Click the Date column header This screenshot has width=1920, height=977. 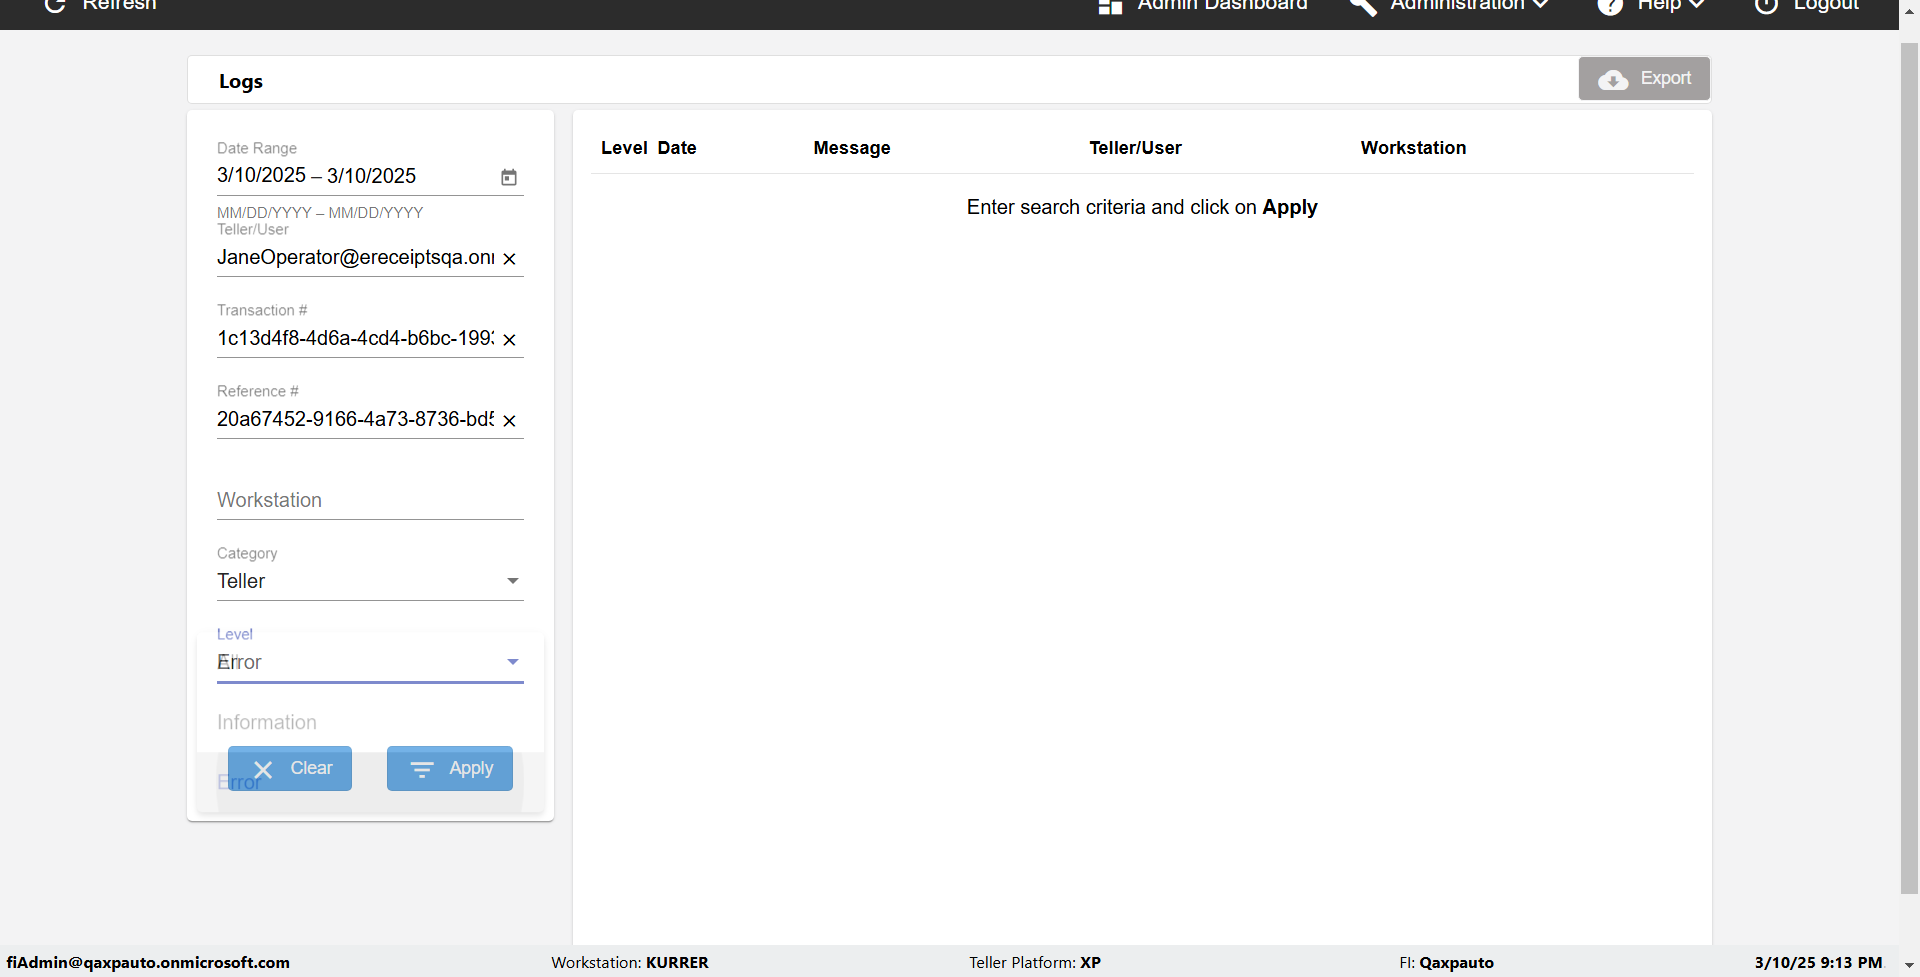[677, 148]
